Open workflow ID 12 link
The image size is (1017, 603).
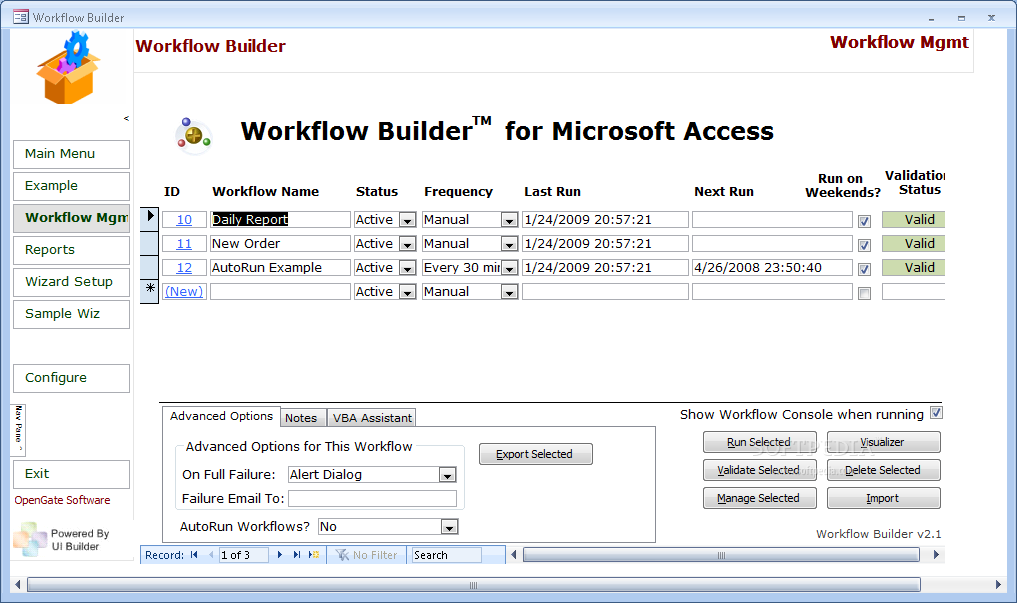pyautogui.click(x=184, y=268)
